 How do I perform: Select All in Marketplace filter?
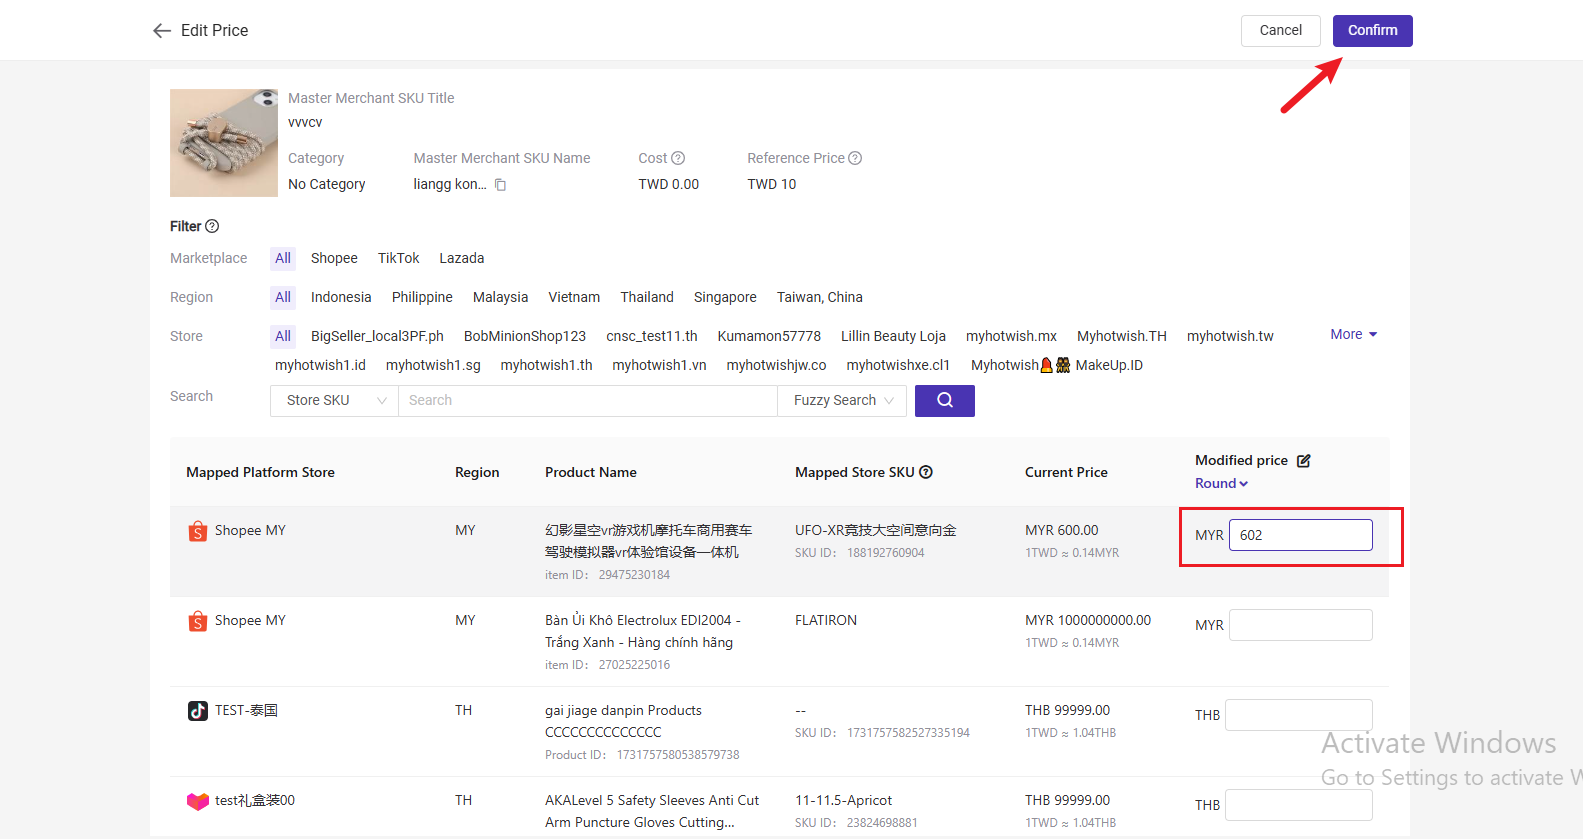tap(283, 258)
